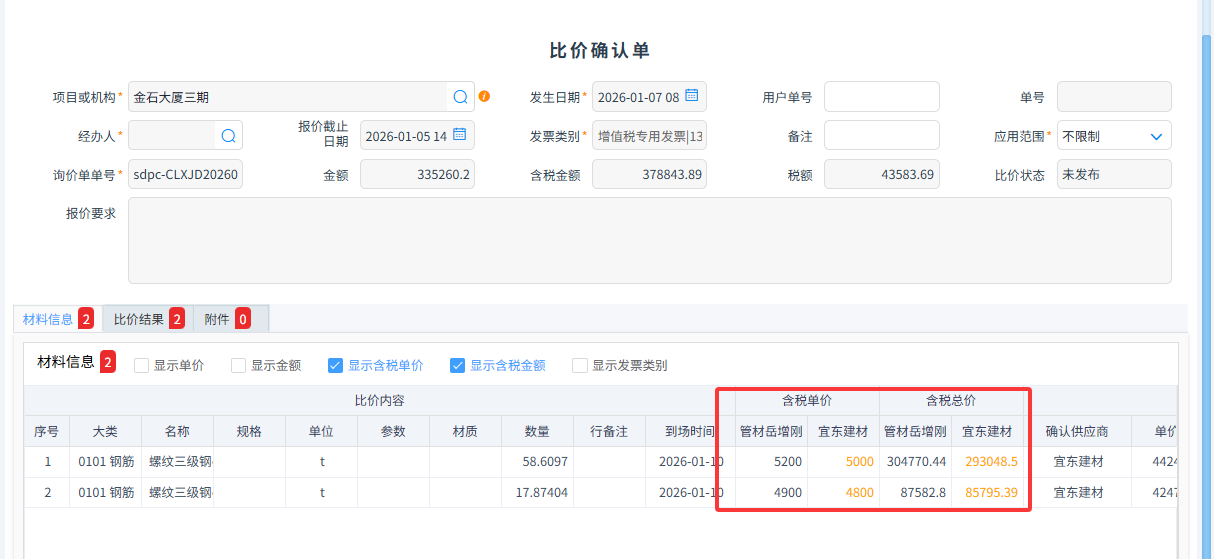The image size is (1214, 559).
Task: Click orange info icon beside project field
Action: 484,97
